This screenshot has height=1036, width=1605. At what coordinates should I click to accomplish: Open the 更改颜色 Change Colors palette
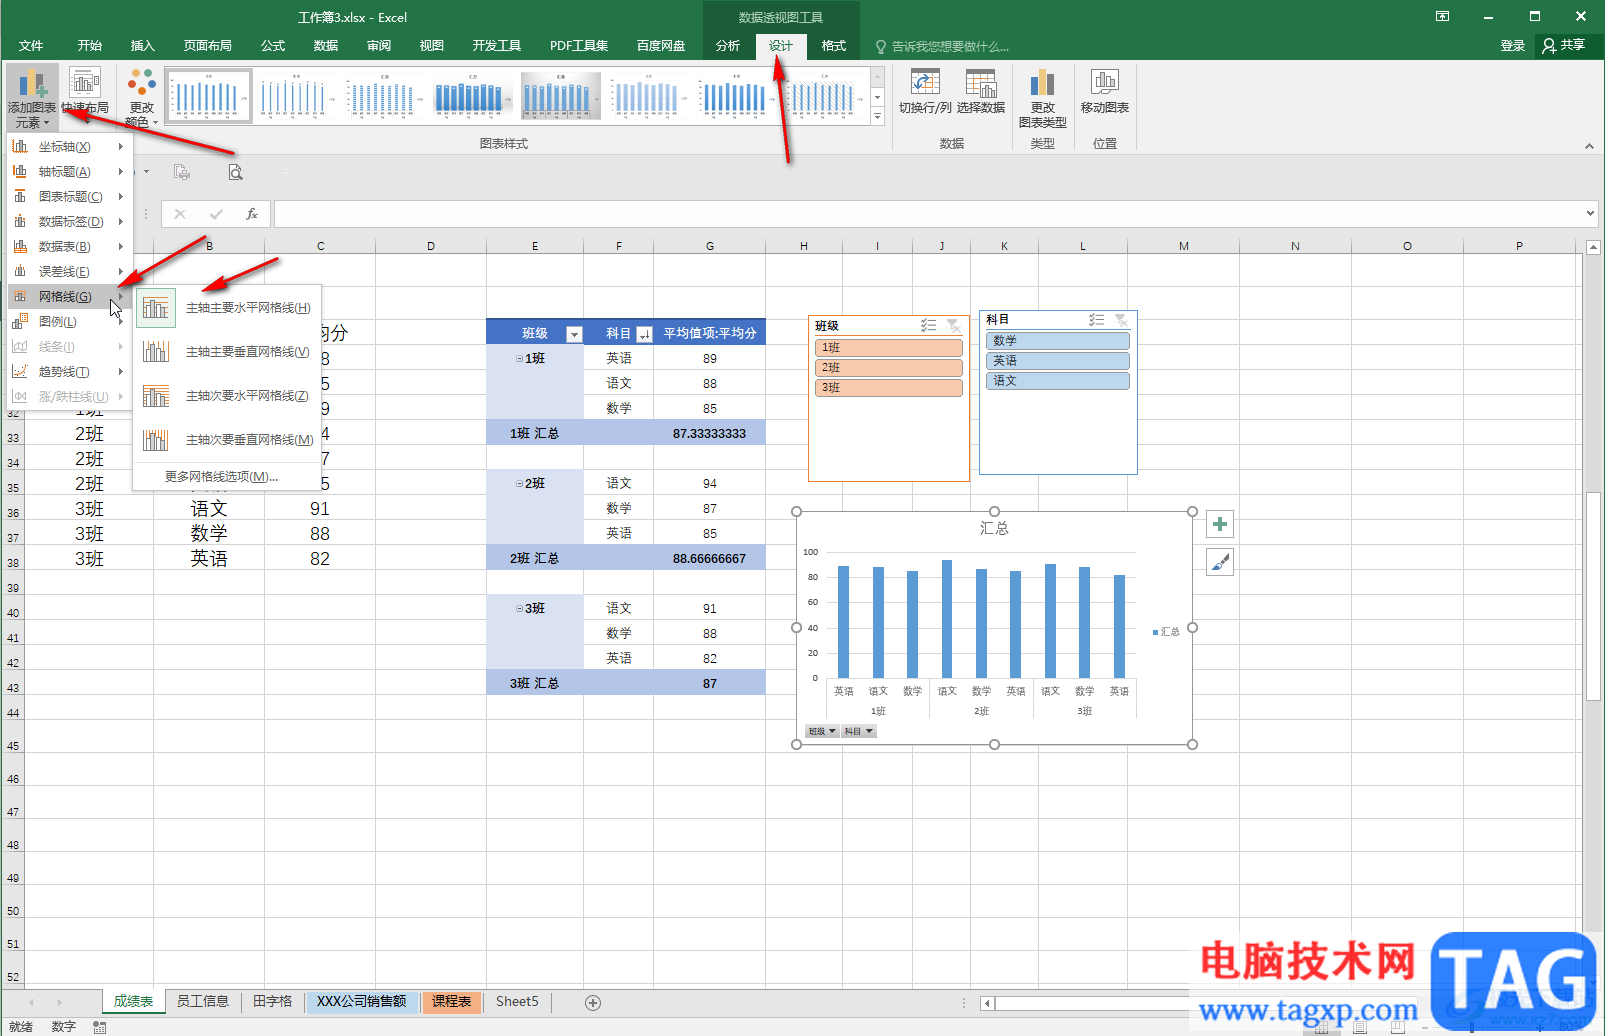tap(142, 98)
